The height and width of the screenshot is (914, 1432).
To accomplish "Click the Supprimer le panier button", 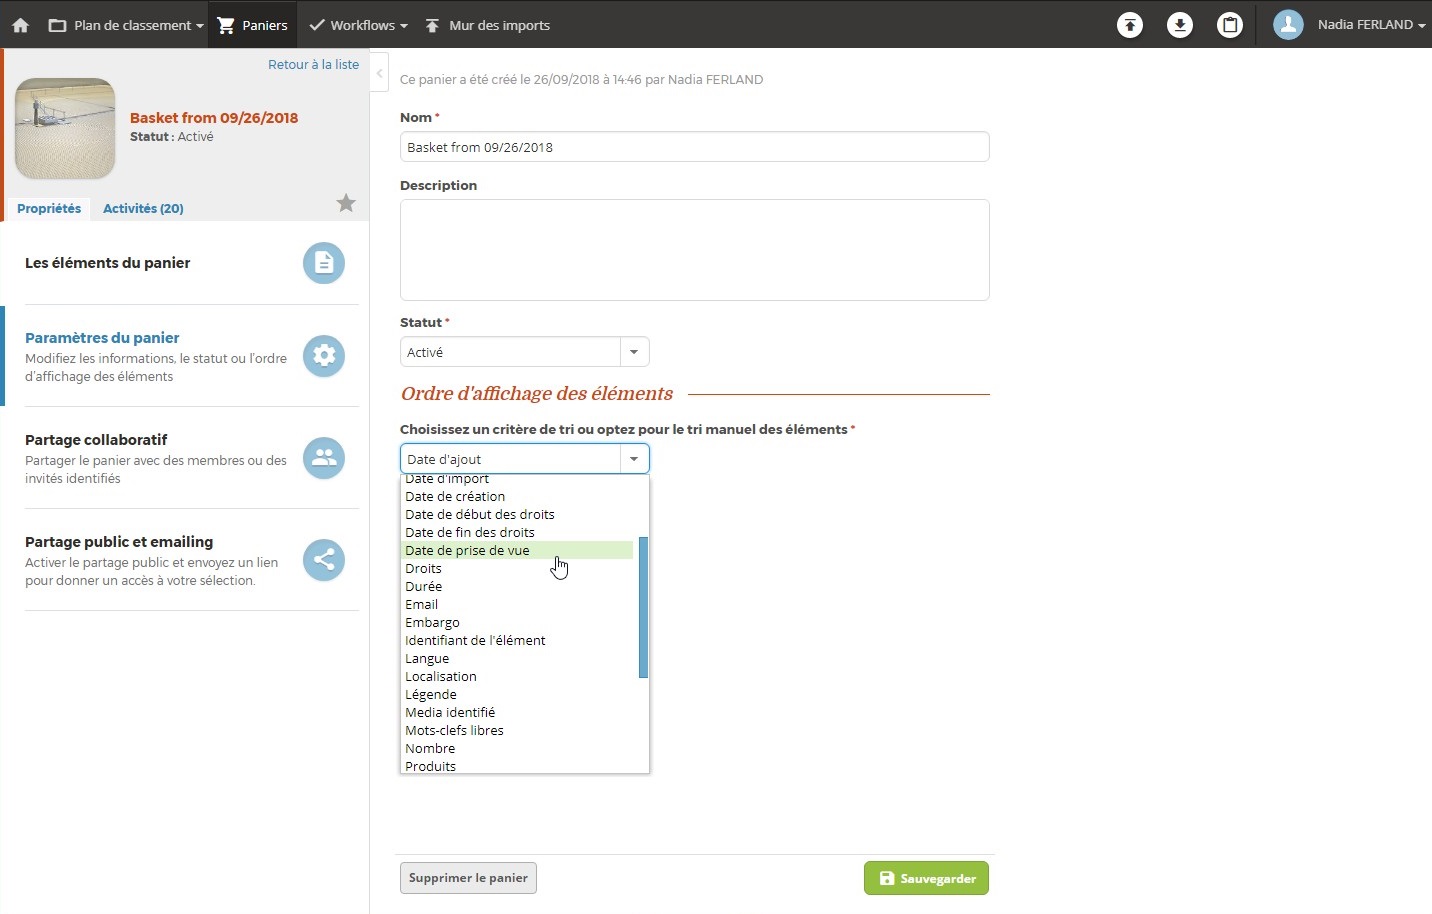I will click(x=468, y=878).
